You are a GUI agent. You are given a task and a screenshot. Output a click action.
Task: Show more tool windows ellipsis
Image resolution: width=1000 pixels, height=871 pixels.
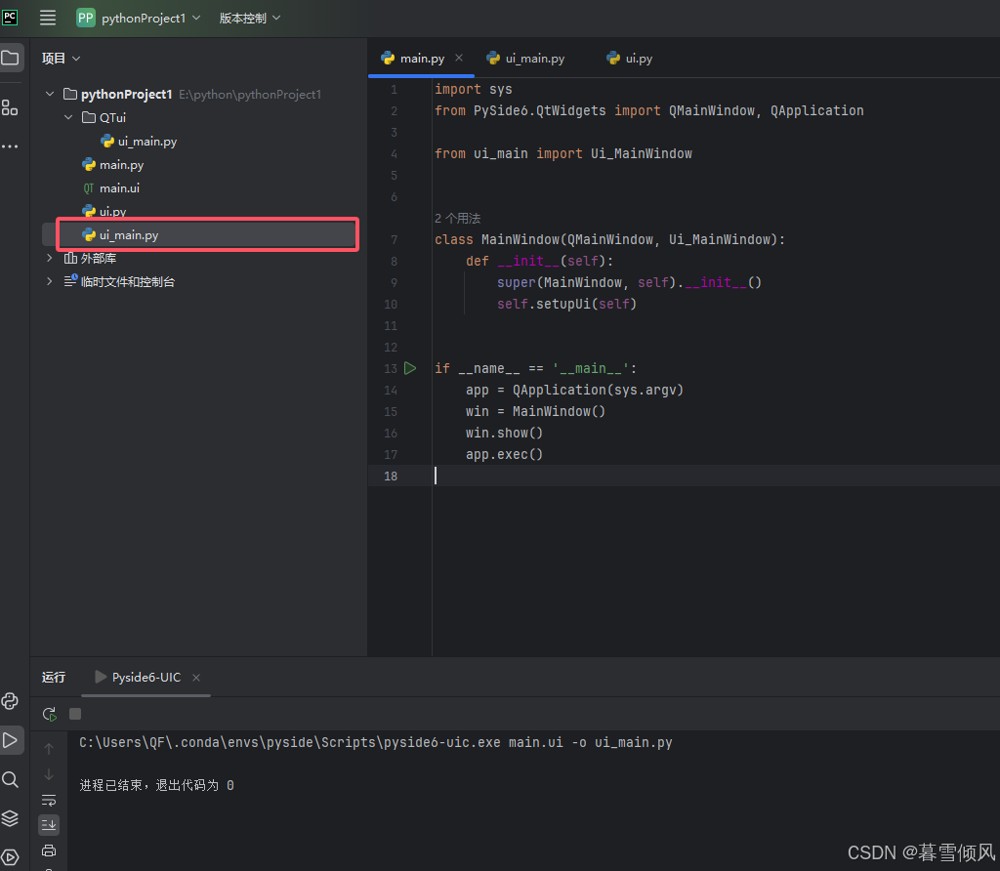10,146
